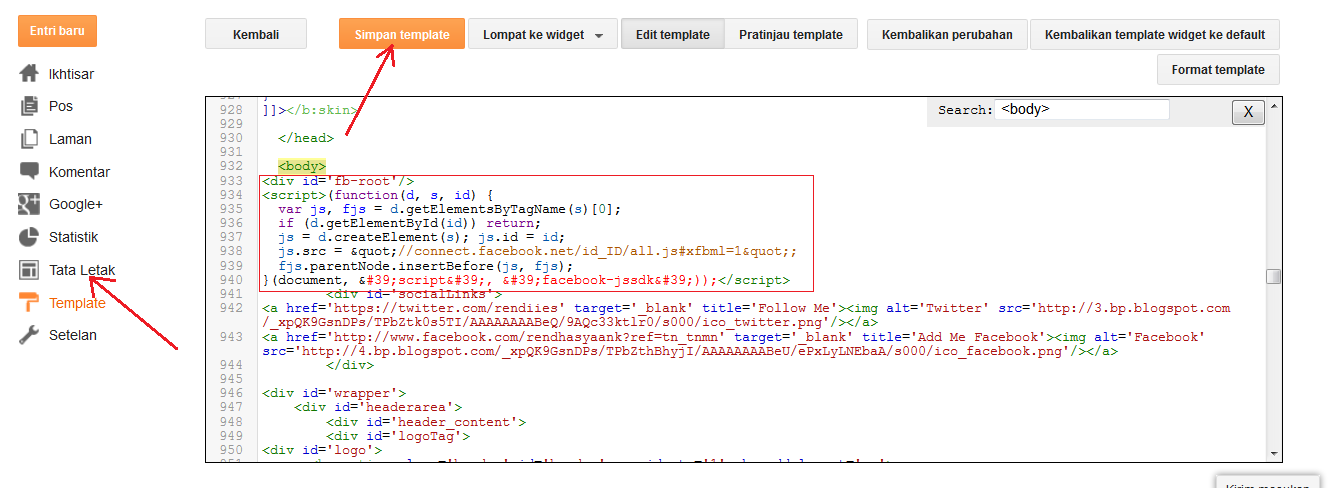The image size is (1328, 488).
Task: Click Kembalikan perubahan button
Action: (947, 34)
